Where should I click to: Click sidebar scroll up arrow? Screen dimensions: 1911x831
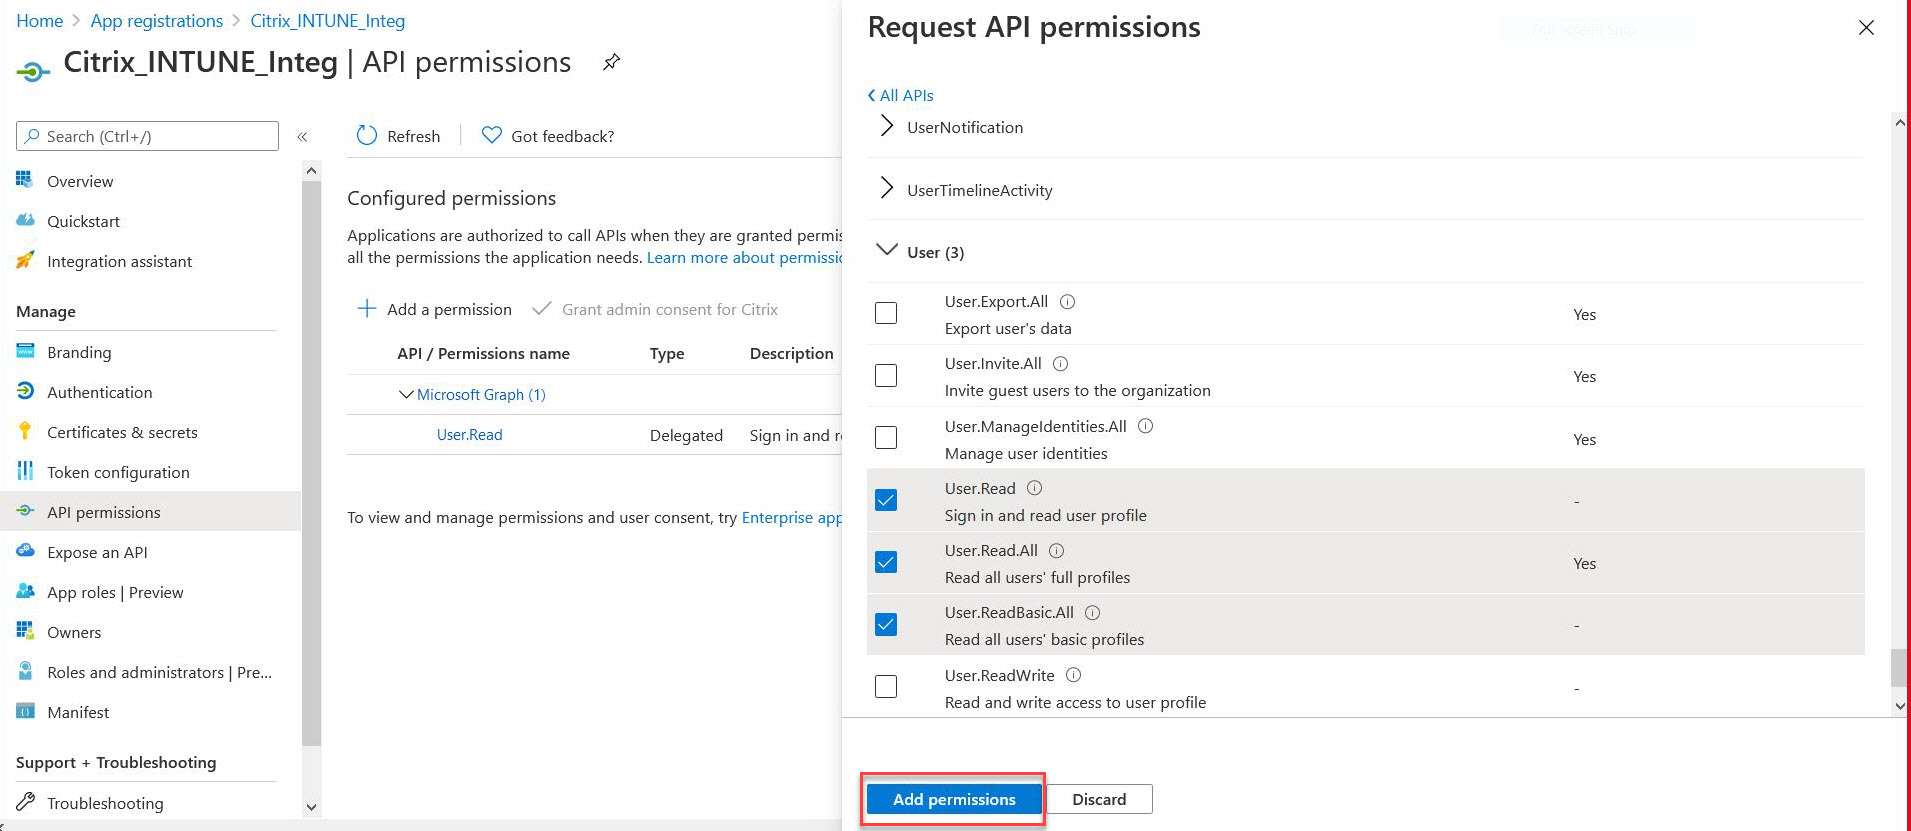311,171
